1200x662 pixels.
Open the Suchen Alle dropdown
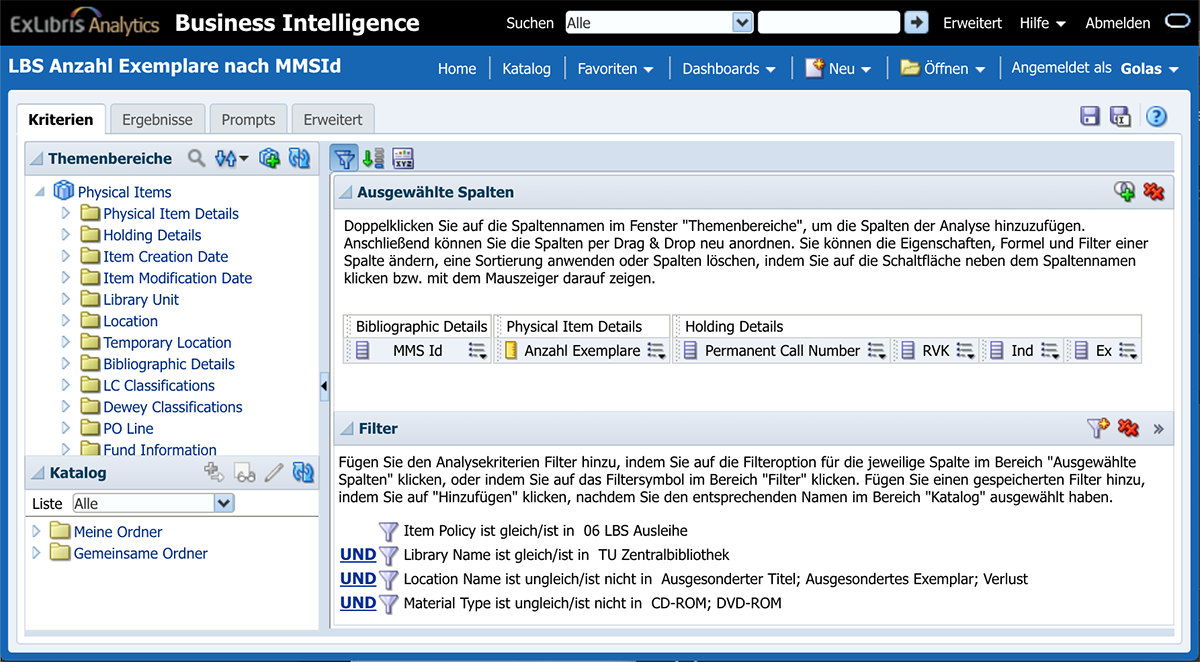[742, 22]
